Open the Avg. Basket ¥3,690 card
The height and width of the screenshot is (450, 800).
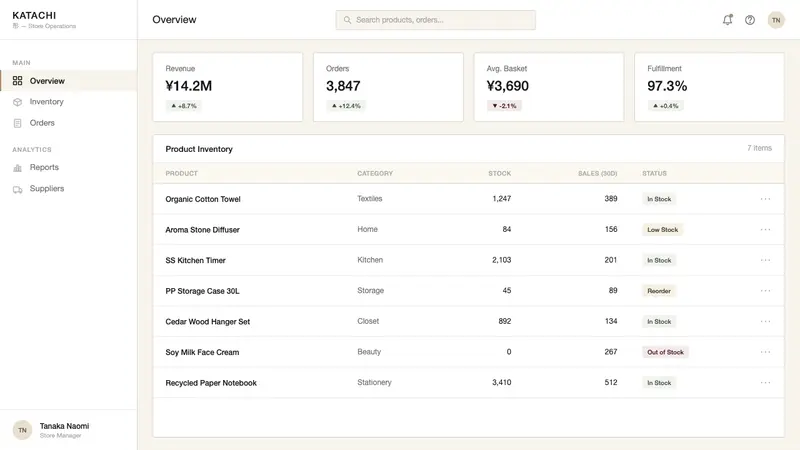[x=549, y=87]
